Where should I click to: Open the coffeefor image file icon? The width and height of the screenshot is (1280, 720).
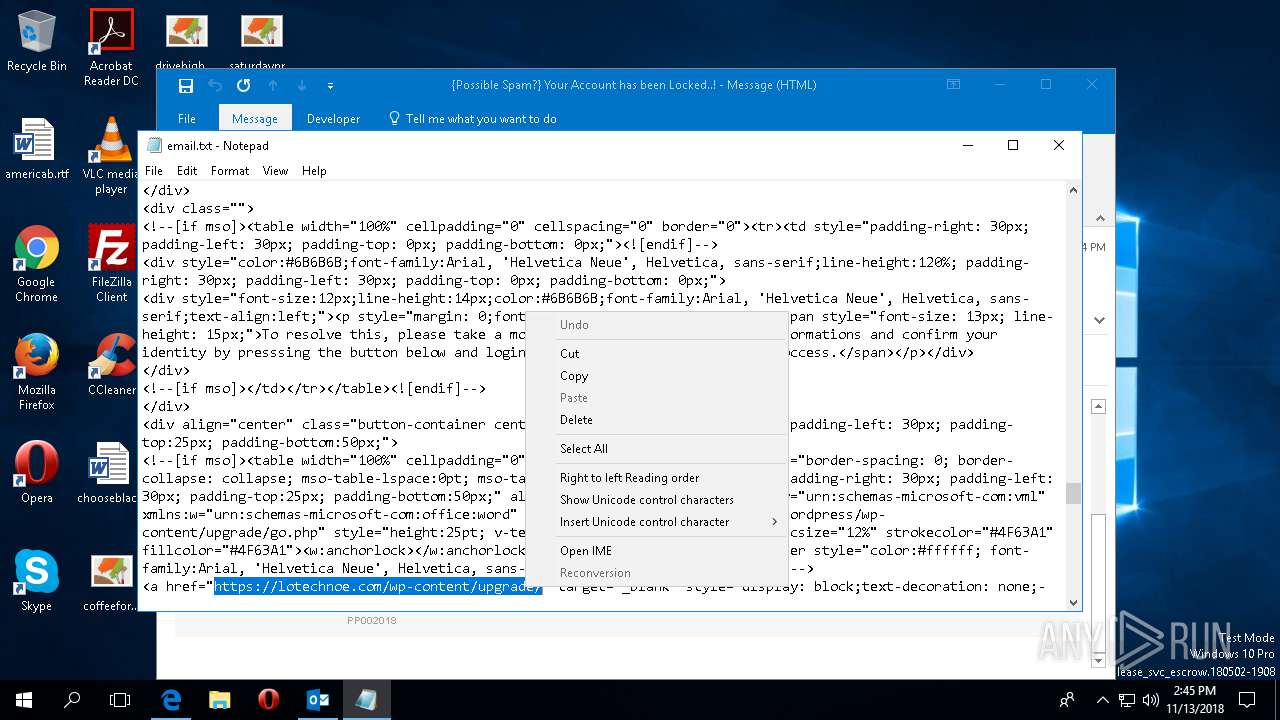pyautogui.click(x=111, y=580)
